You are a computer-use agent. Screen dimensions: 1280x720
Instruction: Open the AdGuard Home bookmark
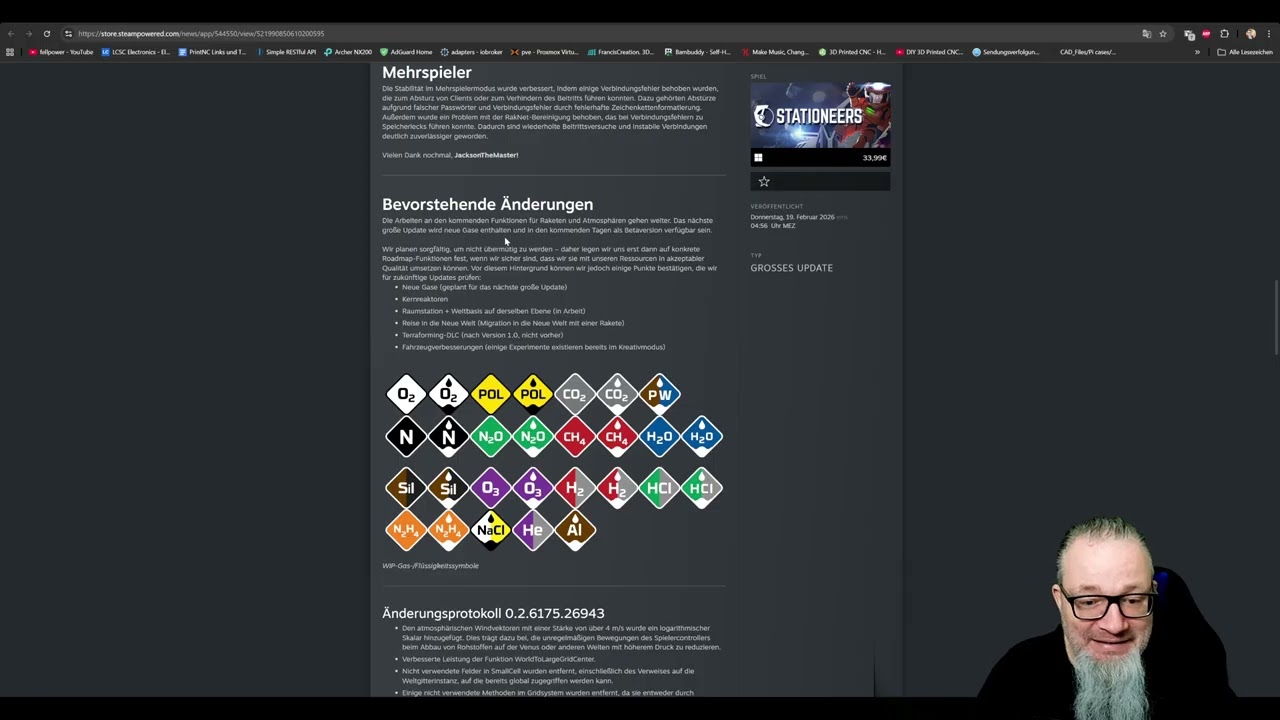click(406, 52)
